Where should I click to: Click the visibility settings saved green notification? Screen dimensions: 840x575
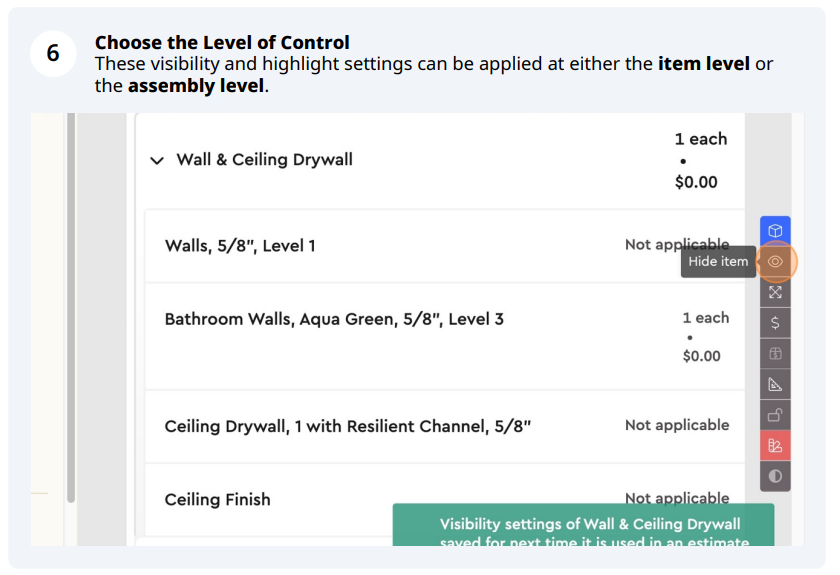pos(583,525)
